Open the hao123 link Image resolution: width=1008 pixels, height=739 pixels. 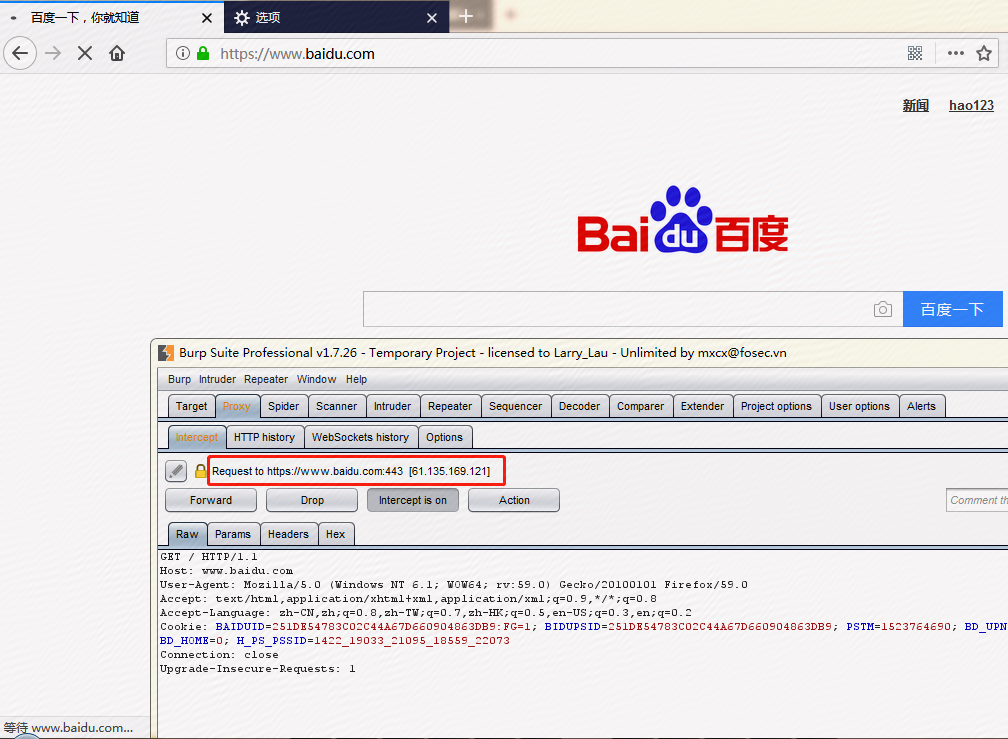click(971, 105)
